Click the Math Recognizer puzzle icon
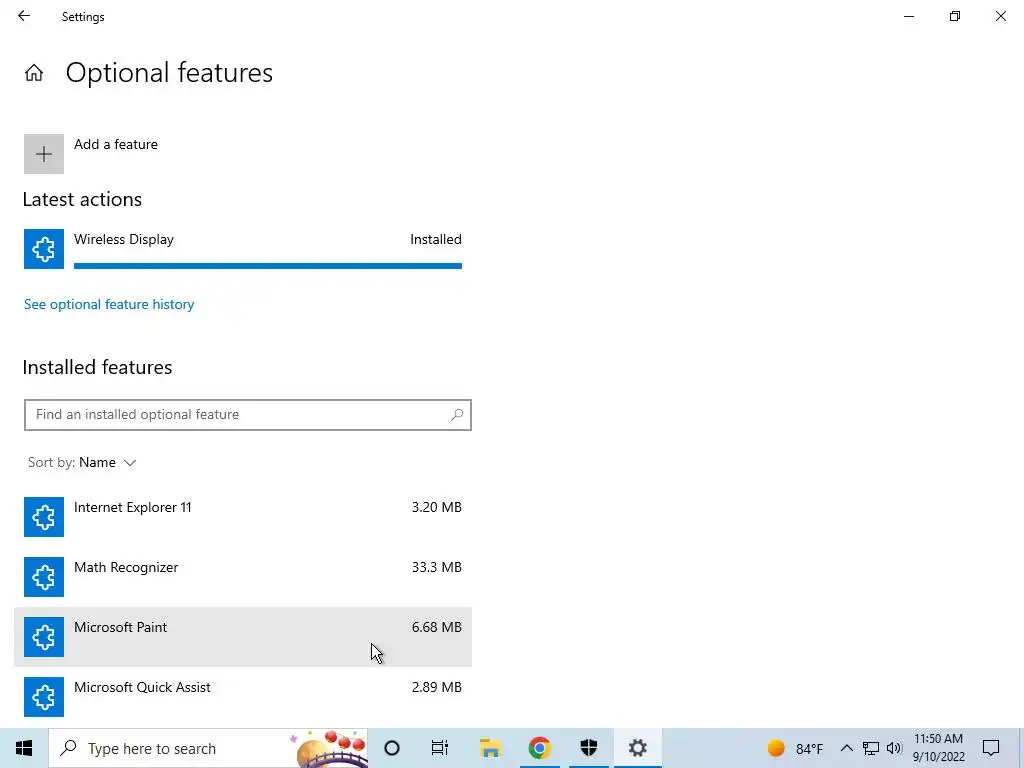 44,577
